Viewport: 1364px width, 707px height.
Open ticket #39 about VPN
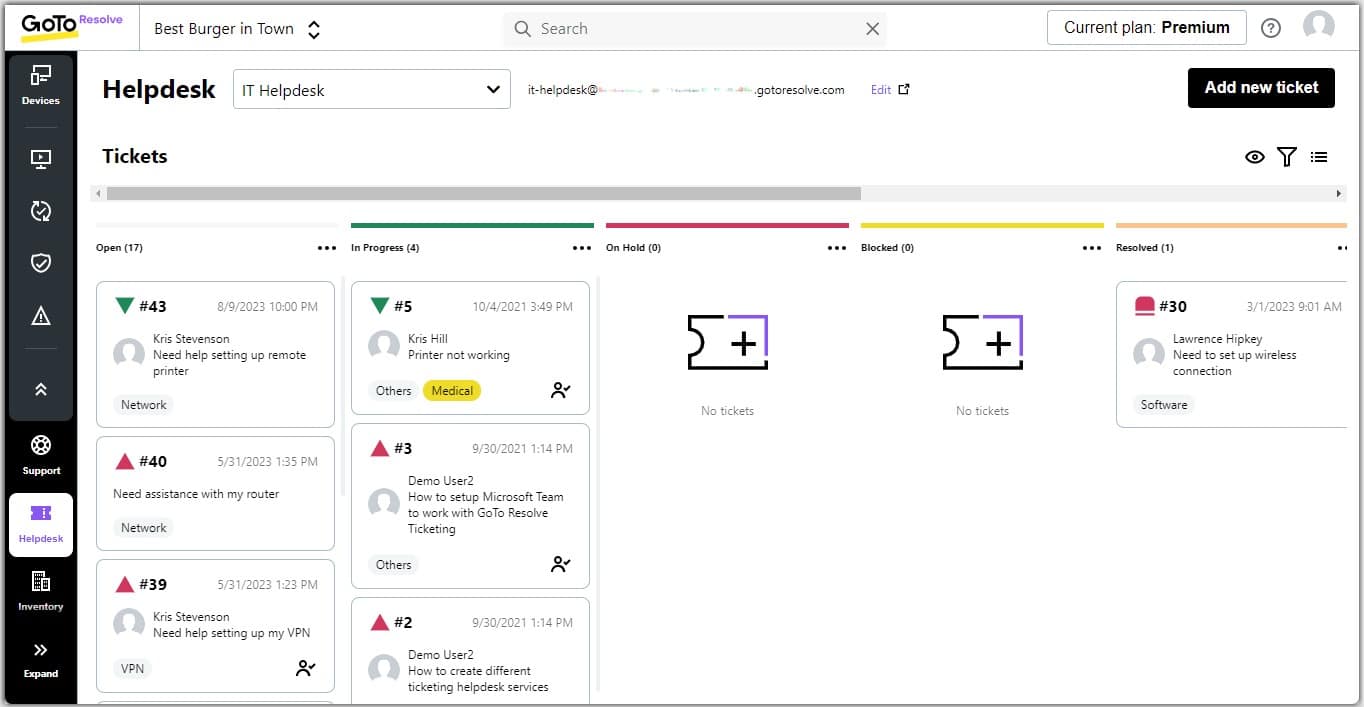pos(215,626)
